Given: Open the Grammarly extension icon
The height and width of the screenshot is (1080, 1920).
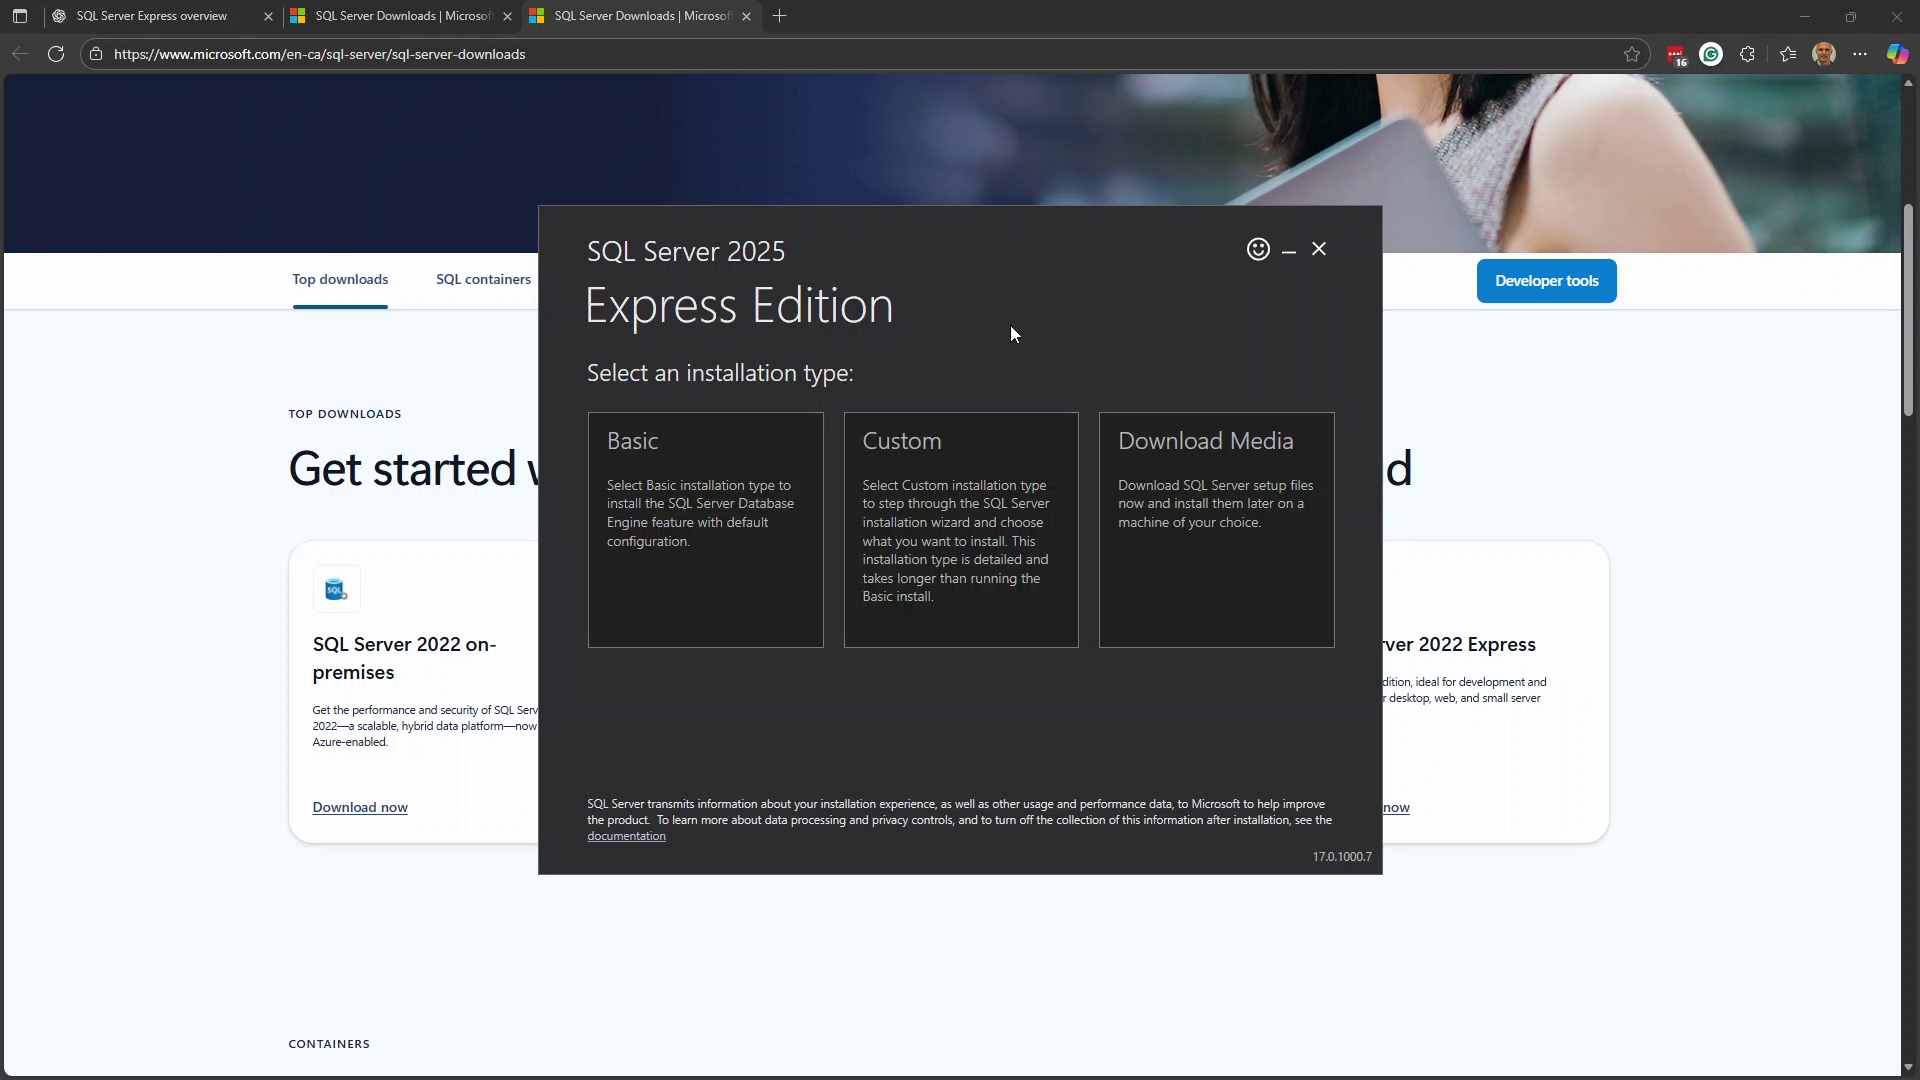Looking at the screenshot, I should pos(1711,54).
